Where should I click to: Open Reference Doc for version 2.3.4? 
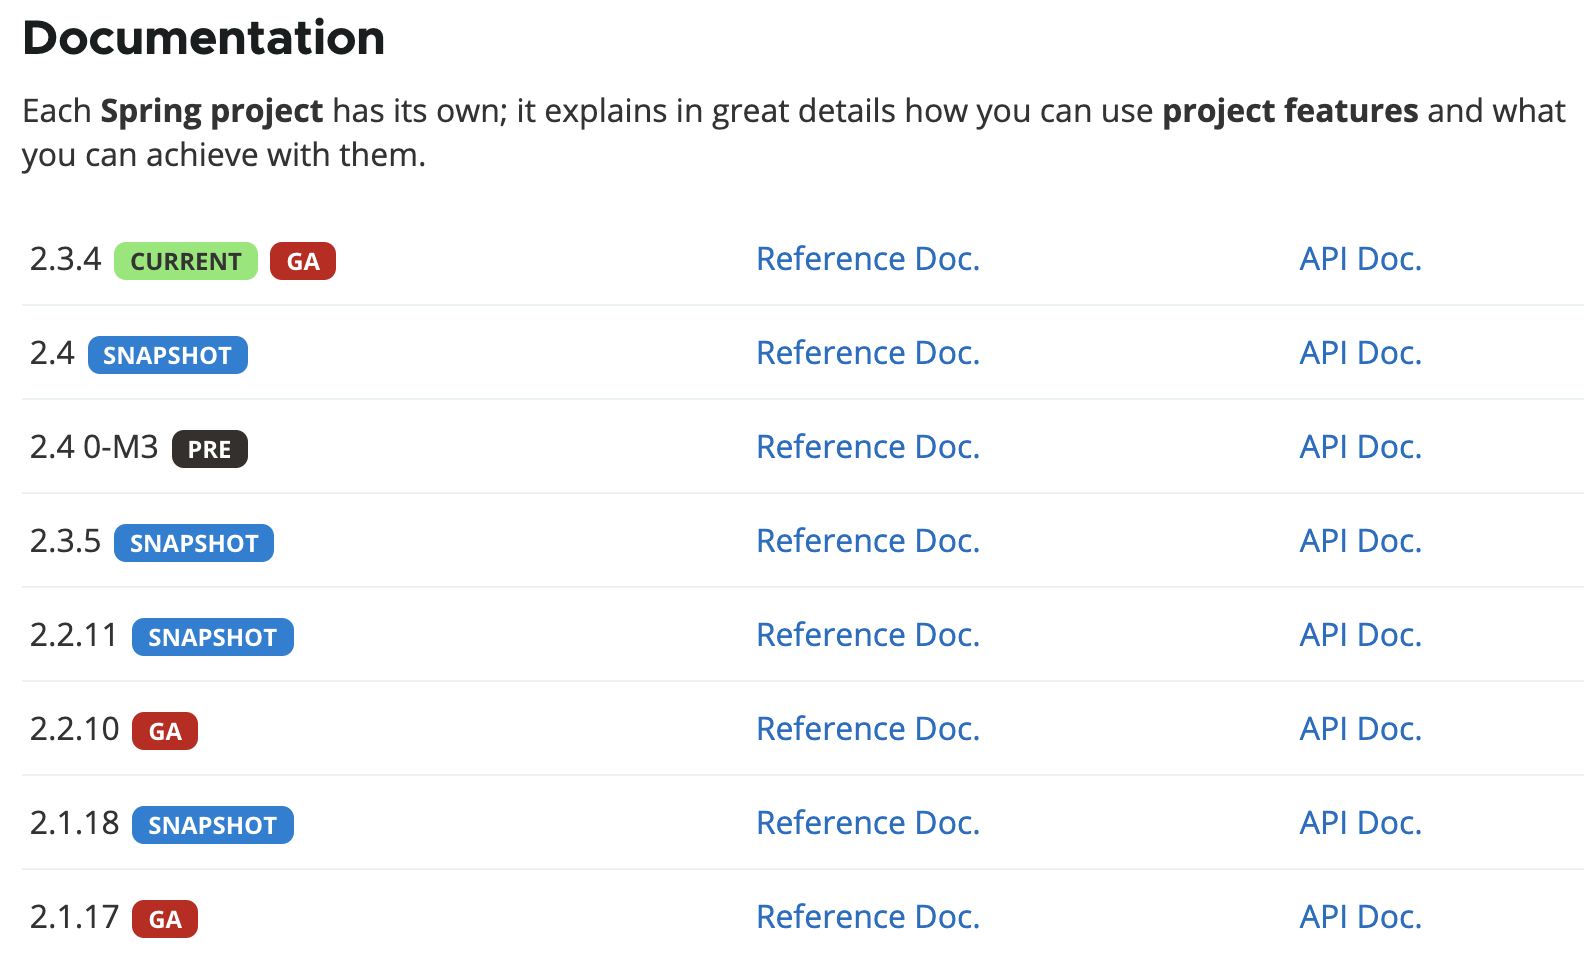click(x=867, y=259)
